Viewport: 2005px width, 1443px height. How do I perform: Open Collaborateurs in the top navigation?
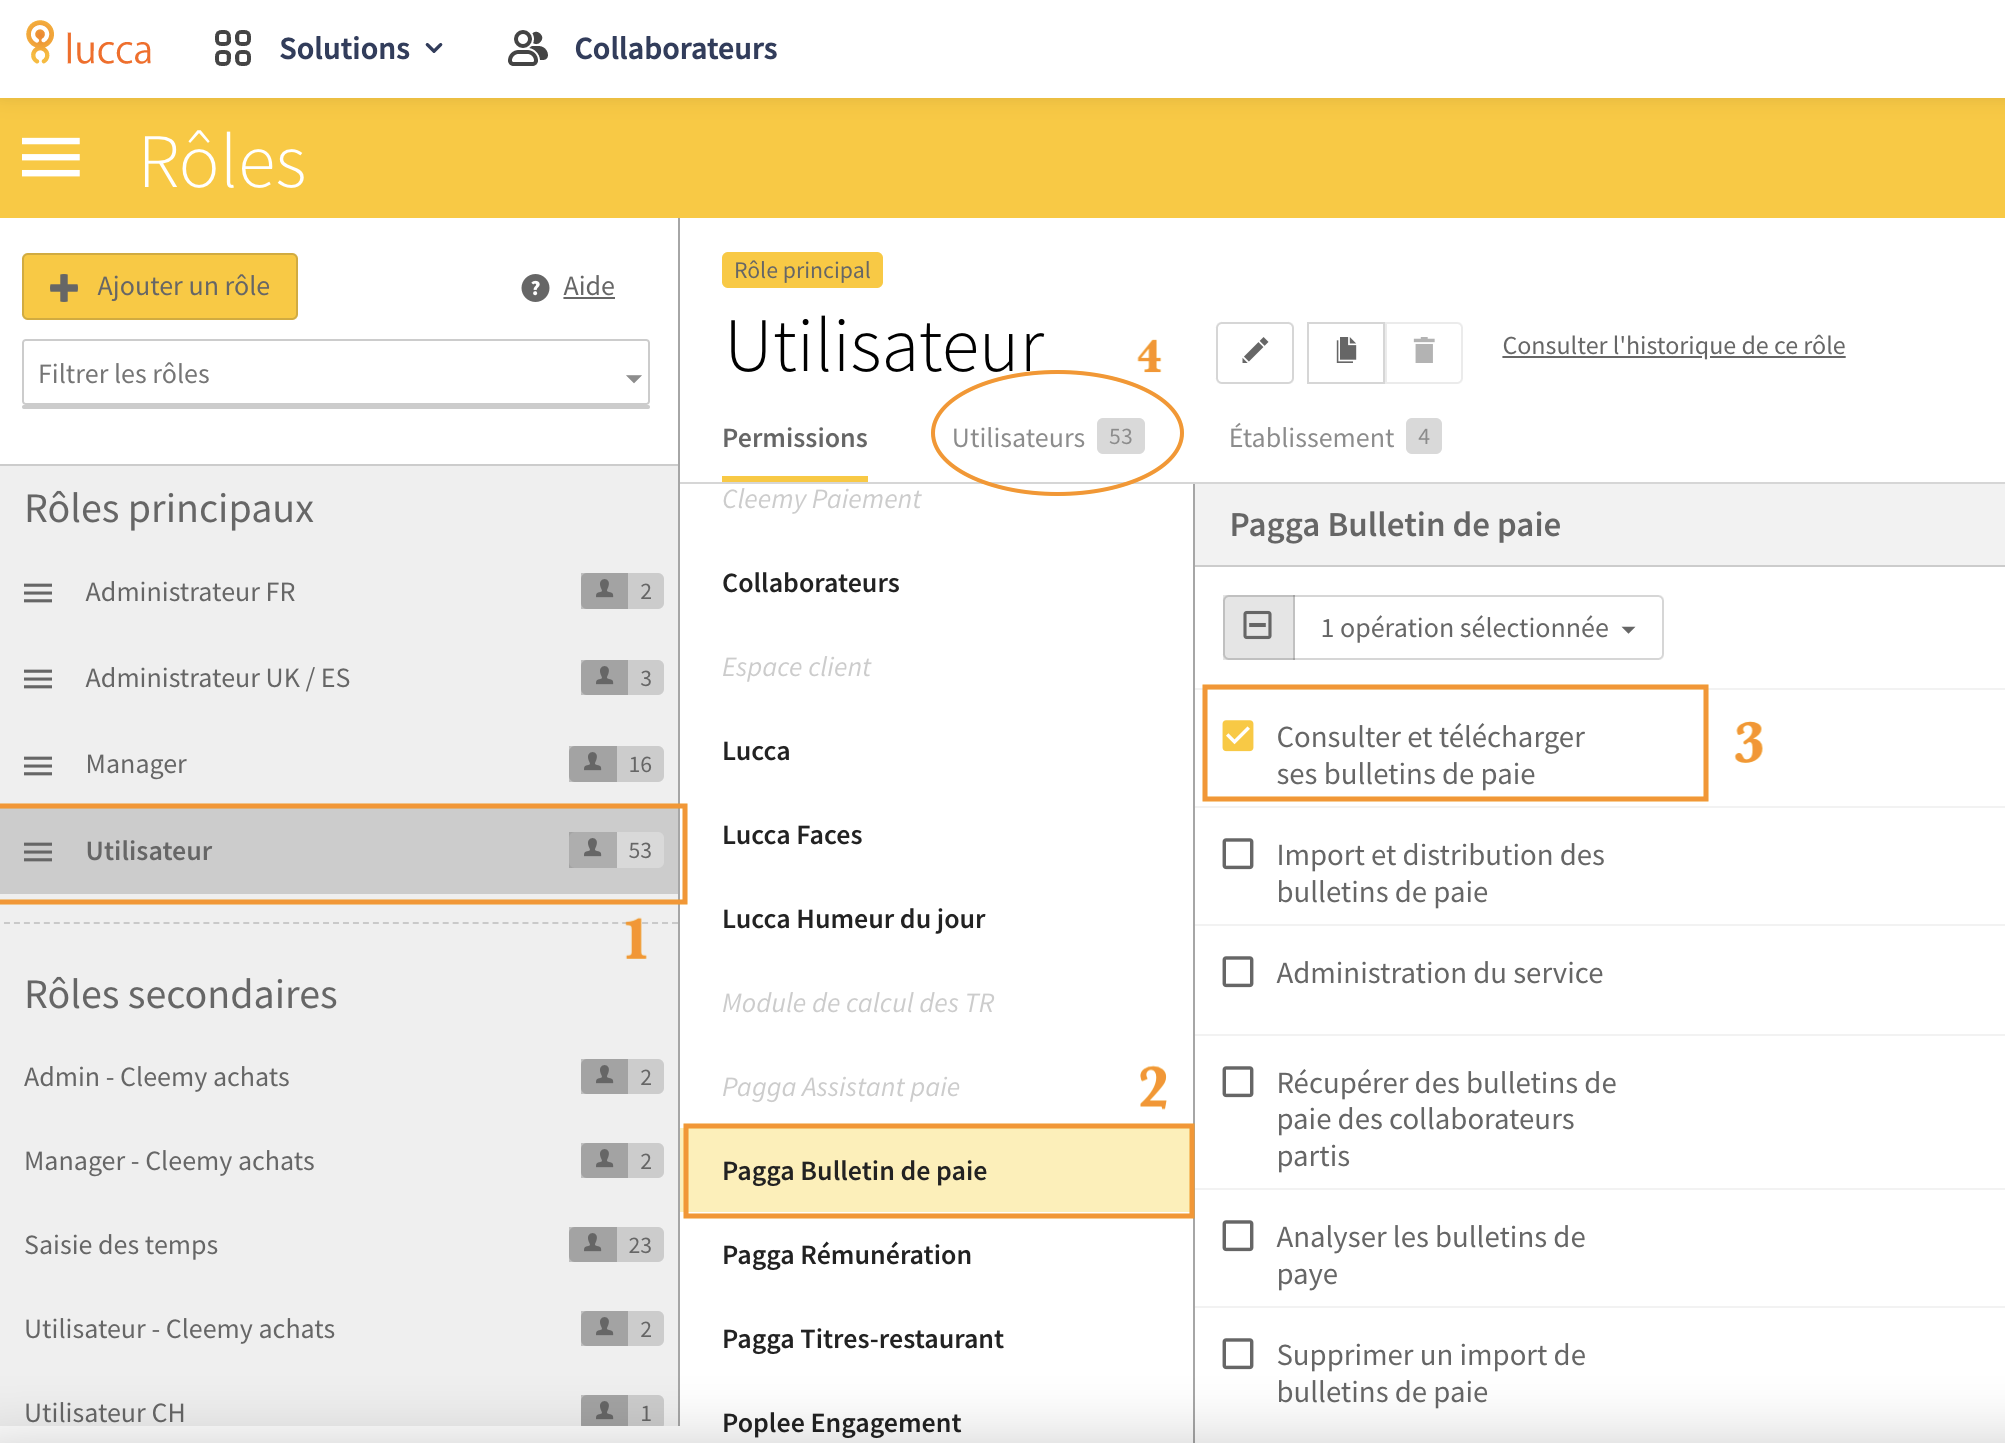[x=676, y=48]
